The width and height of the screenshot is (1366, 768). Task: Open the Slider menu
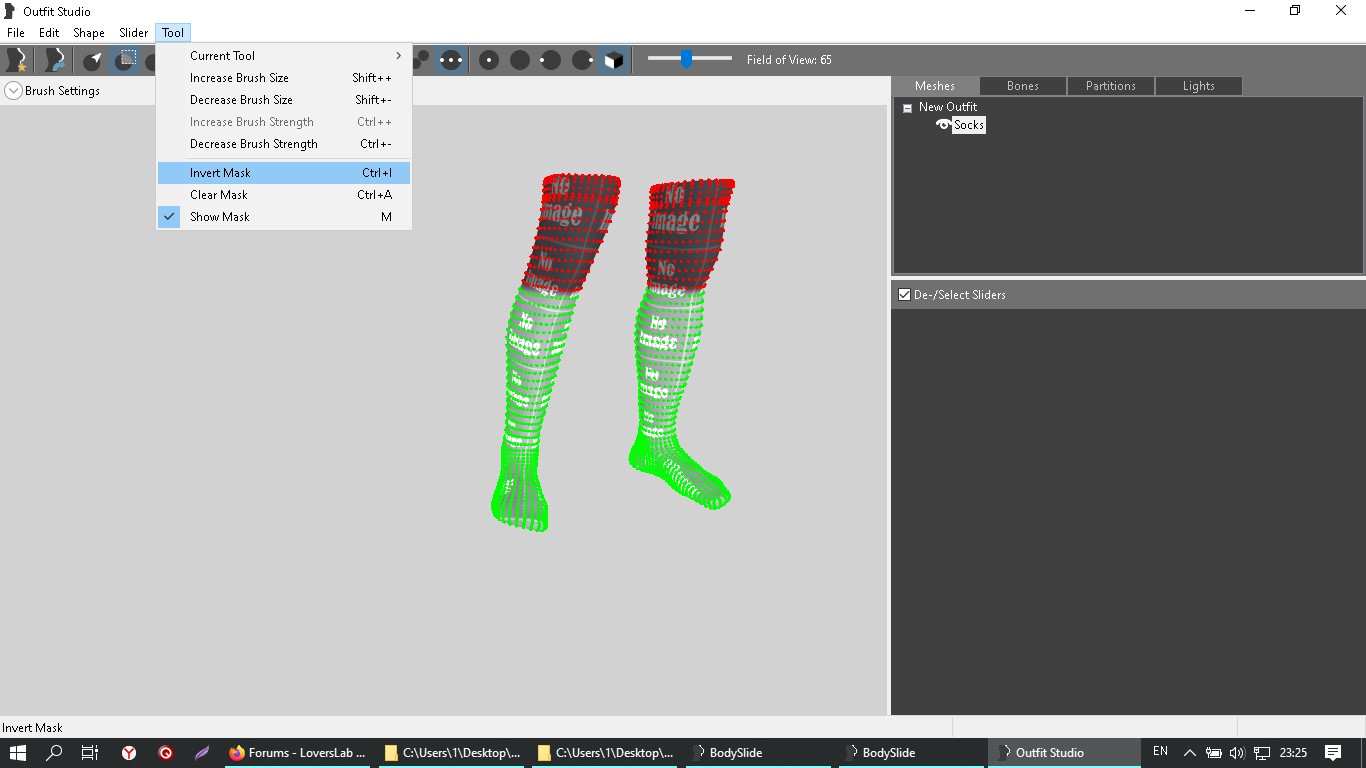coord(134,33)
